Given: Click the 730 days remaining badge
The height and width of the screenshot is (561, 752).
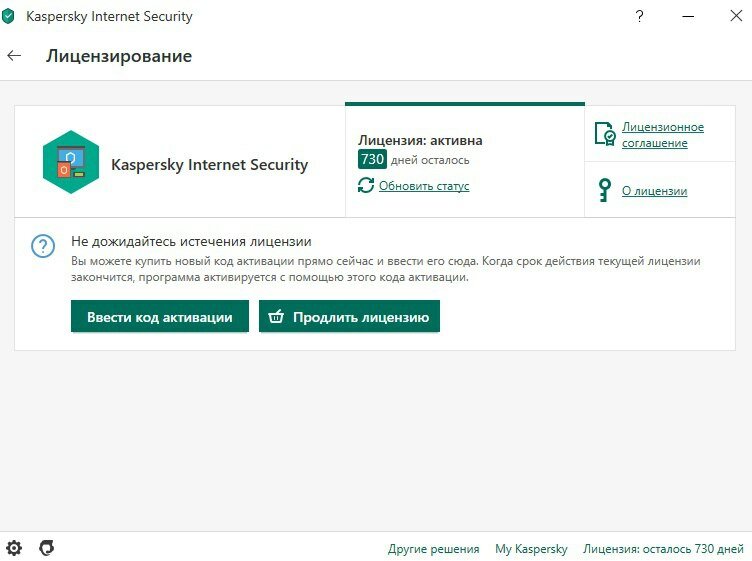Looking at the screenshot, I should 372,159.
